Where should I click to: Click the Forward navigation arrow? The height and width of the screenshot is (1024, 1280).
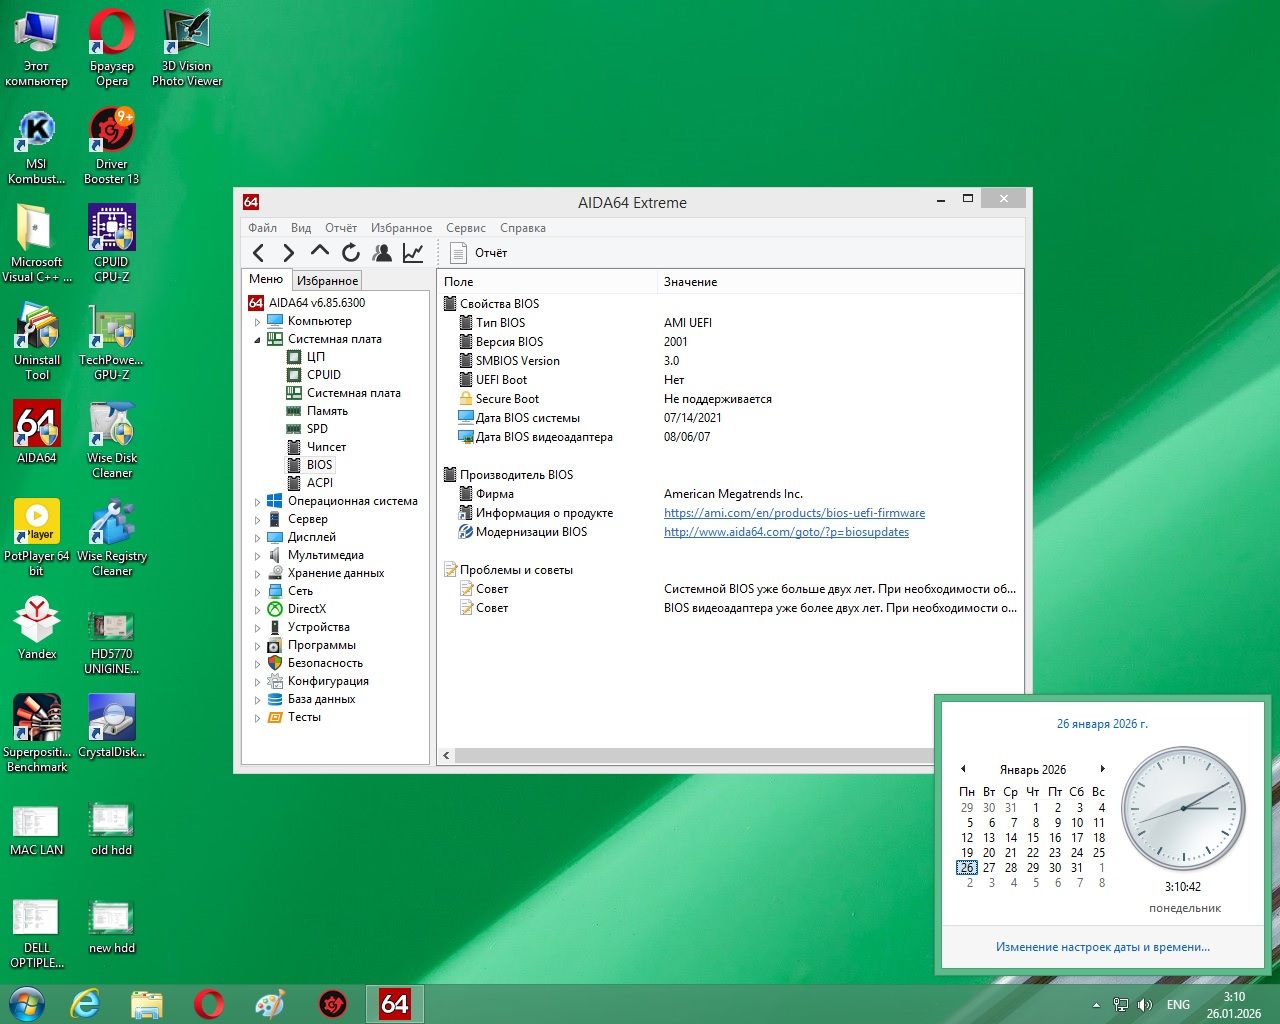(x=289, y=253)
